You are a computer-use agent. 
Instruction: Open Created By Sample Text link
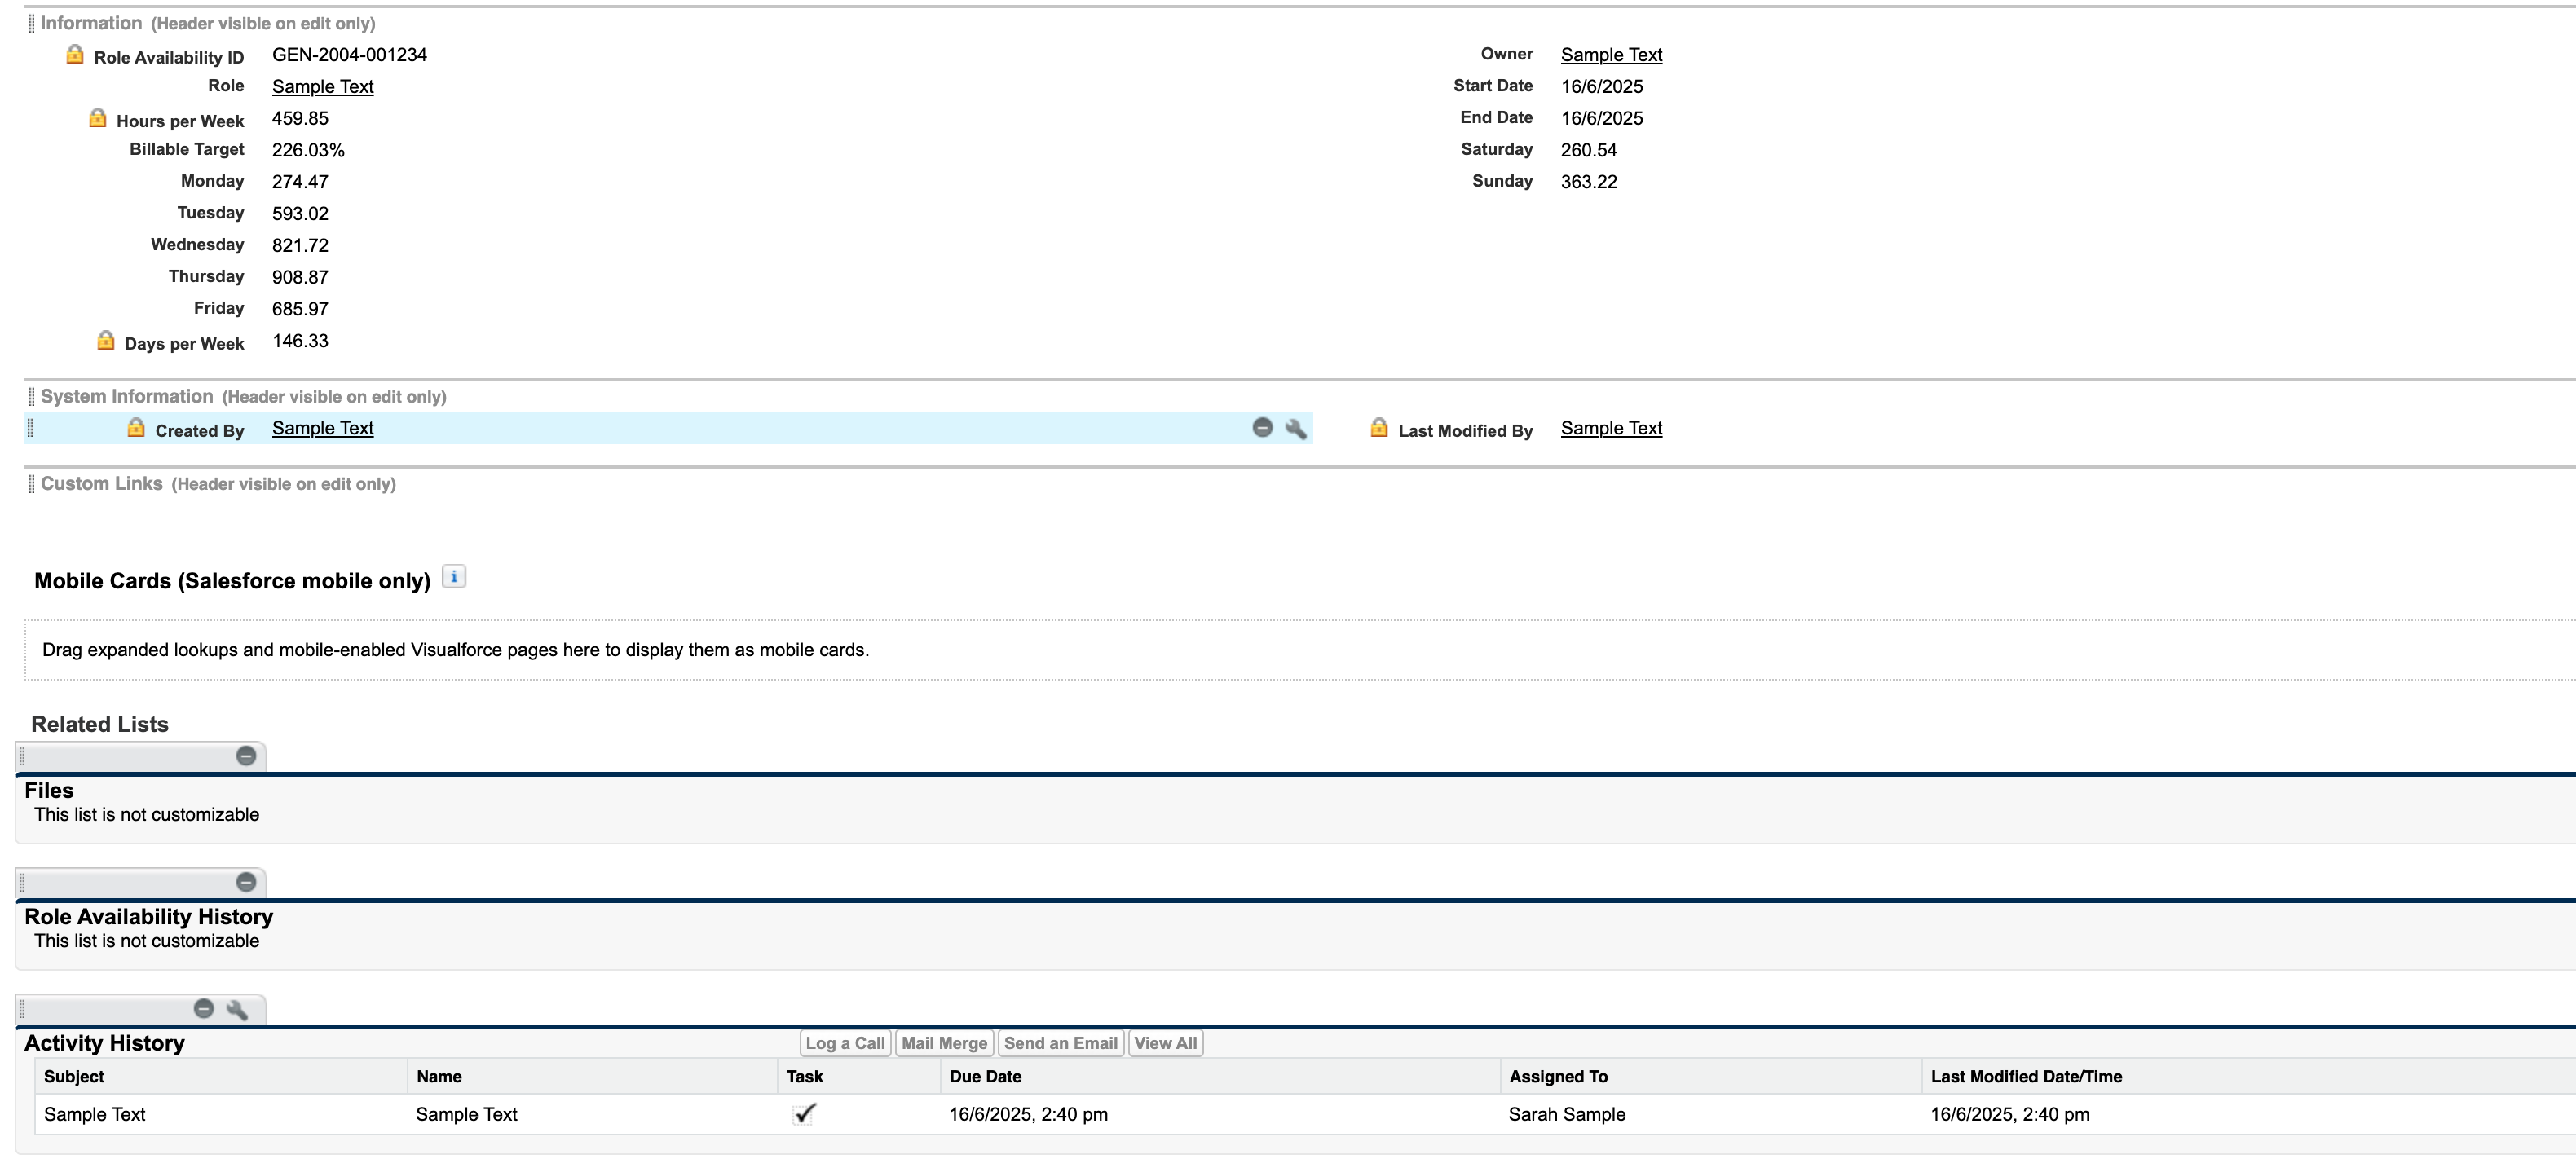point(323,428)
